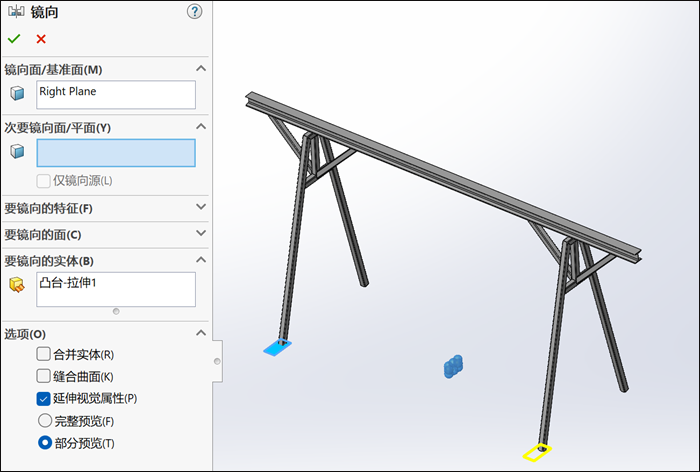Cancel the mirror with red X
This screenshot has height=472, width=700.
tap(41, 39)
